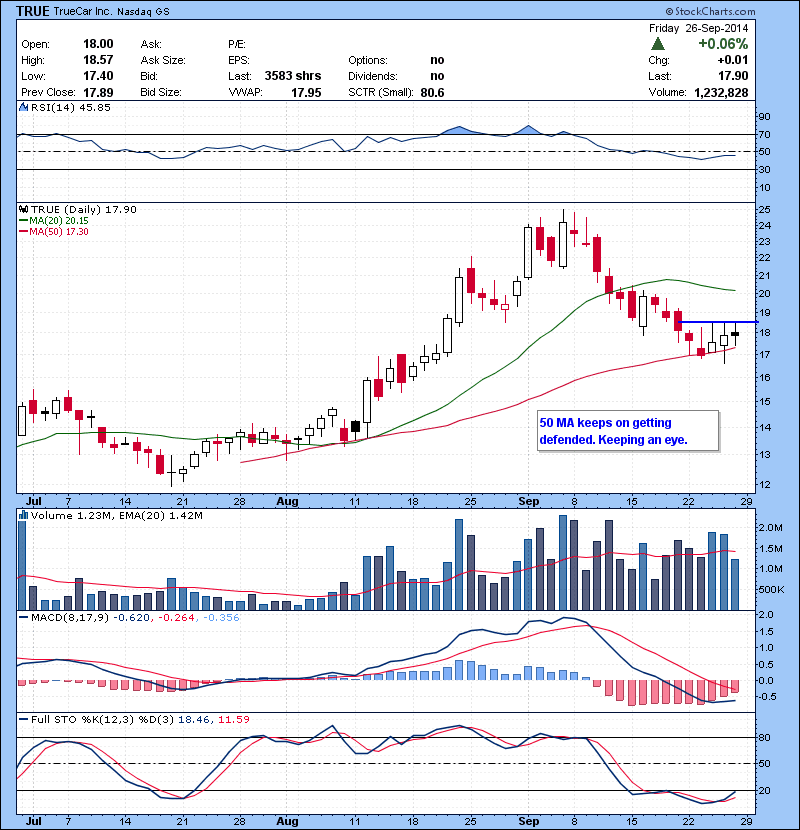Click the 25 label on the price axis

764,210
